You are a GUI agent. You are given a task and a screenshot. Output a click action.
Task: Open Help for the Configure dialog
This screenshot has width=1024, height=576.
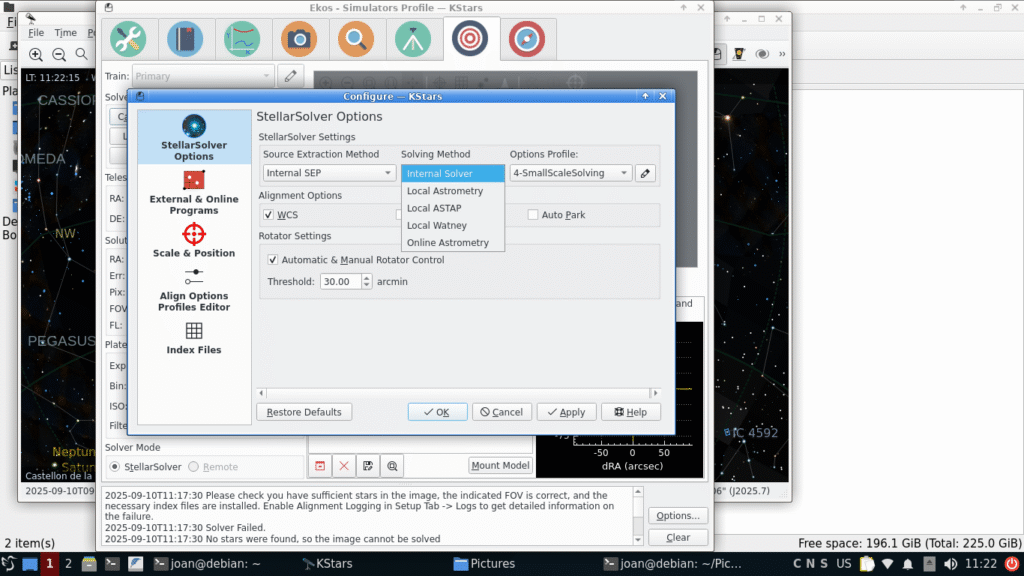click(x=631, y=412)
